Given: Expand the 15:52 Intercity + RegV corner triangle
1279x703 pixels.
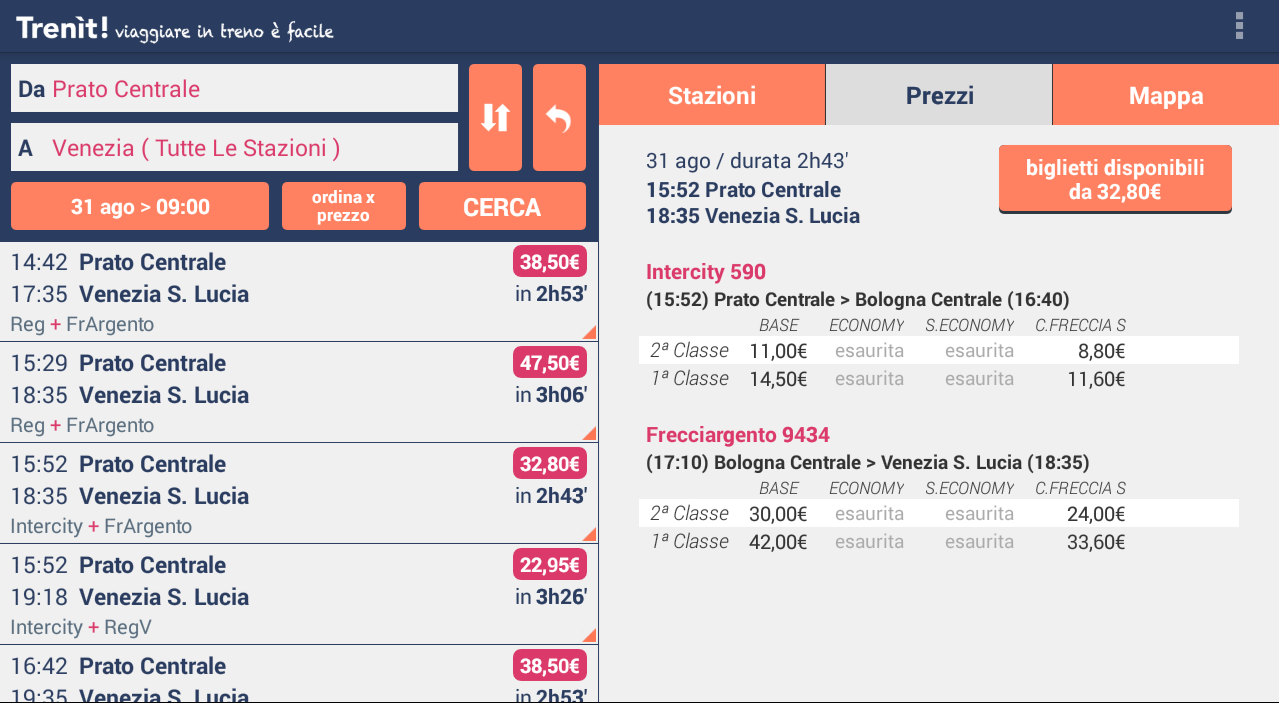Looking at the screenshot, I should coord(589,635).
